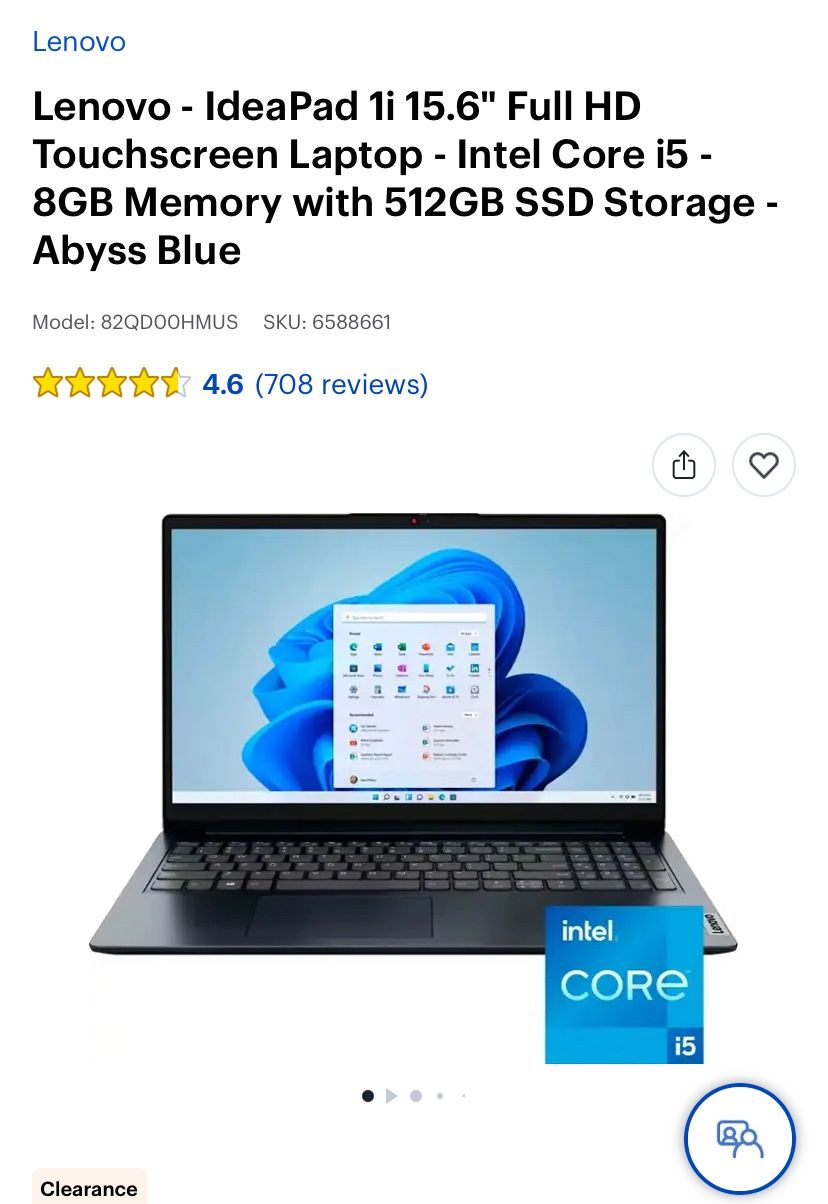Click the 4.6 rating score

223,384
